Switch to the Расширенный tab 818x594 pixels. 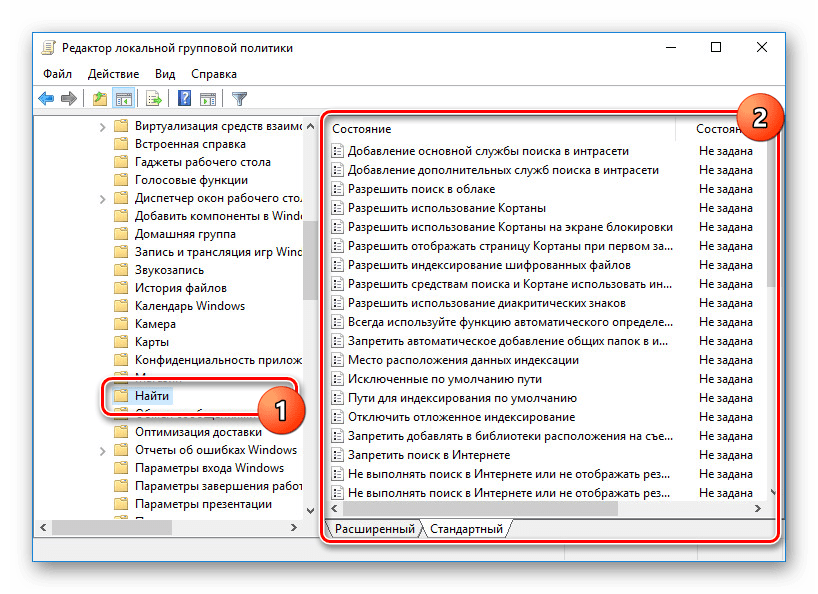[374, 529]
